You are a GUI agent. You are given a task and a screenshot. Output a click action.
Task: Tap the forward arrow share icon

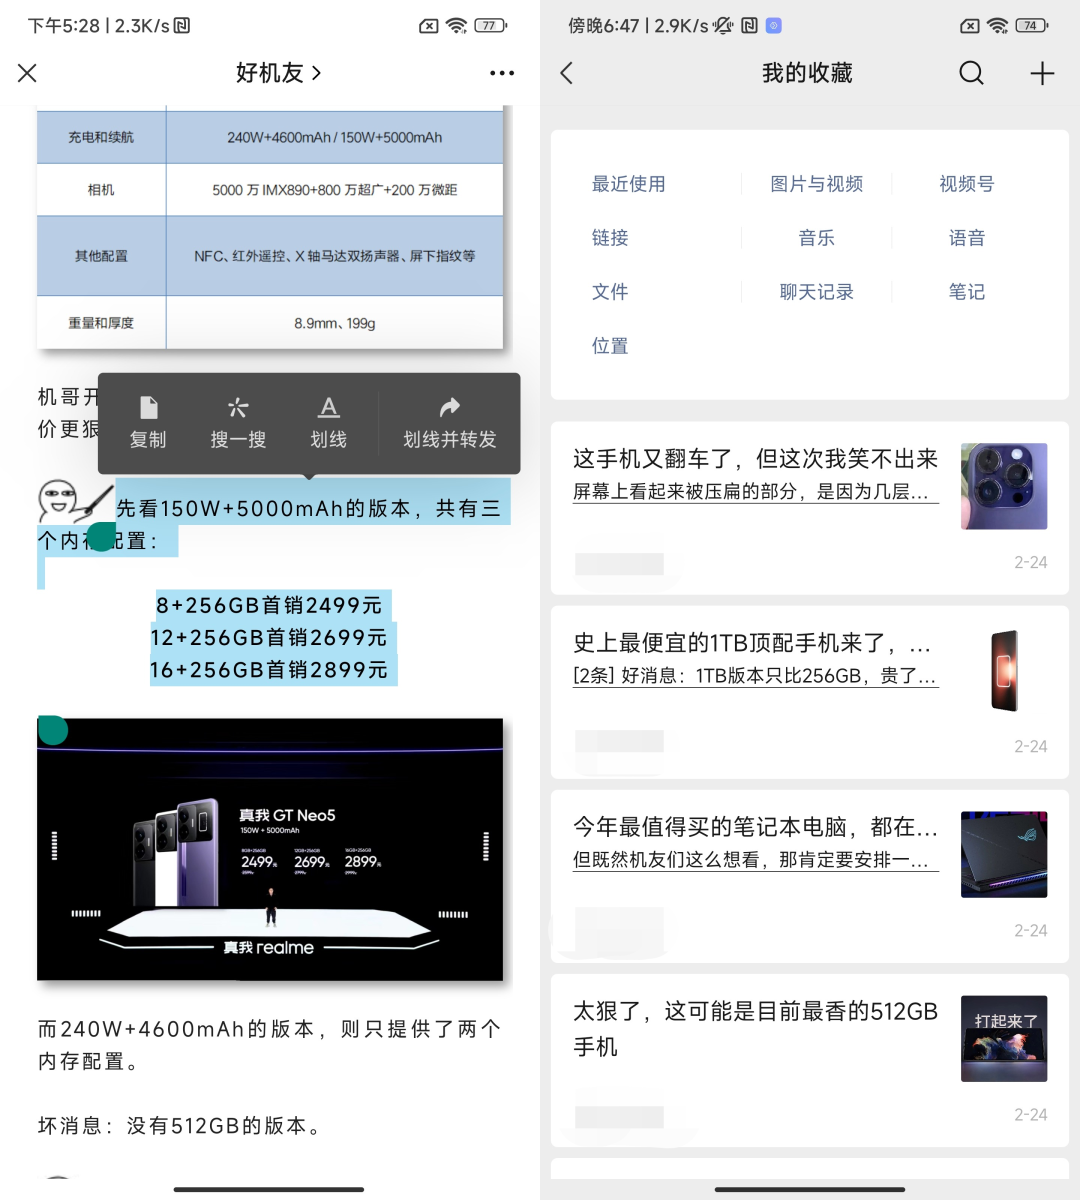click(449, 407)
